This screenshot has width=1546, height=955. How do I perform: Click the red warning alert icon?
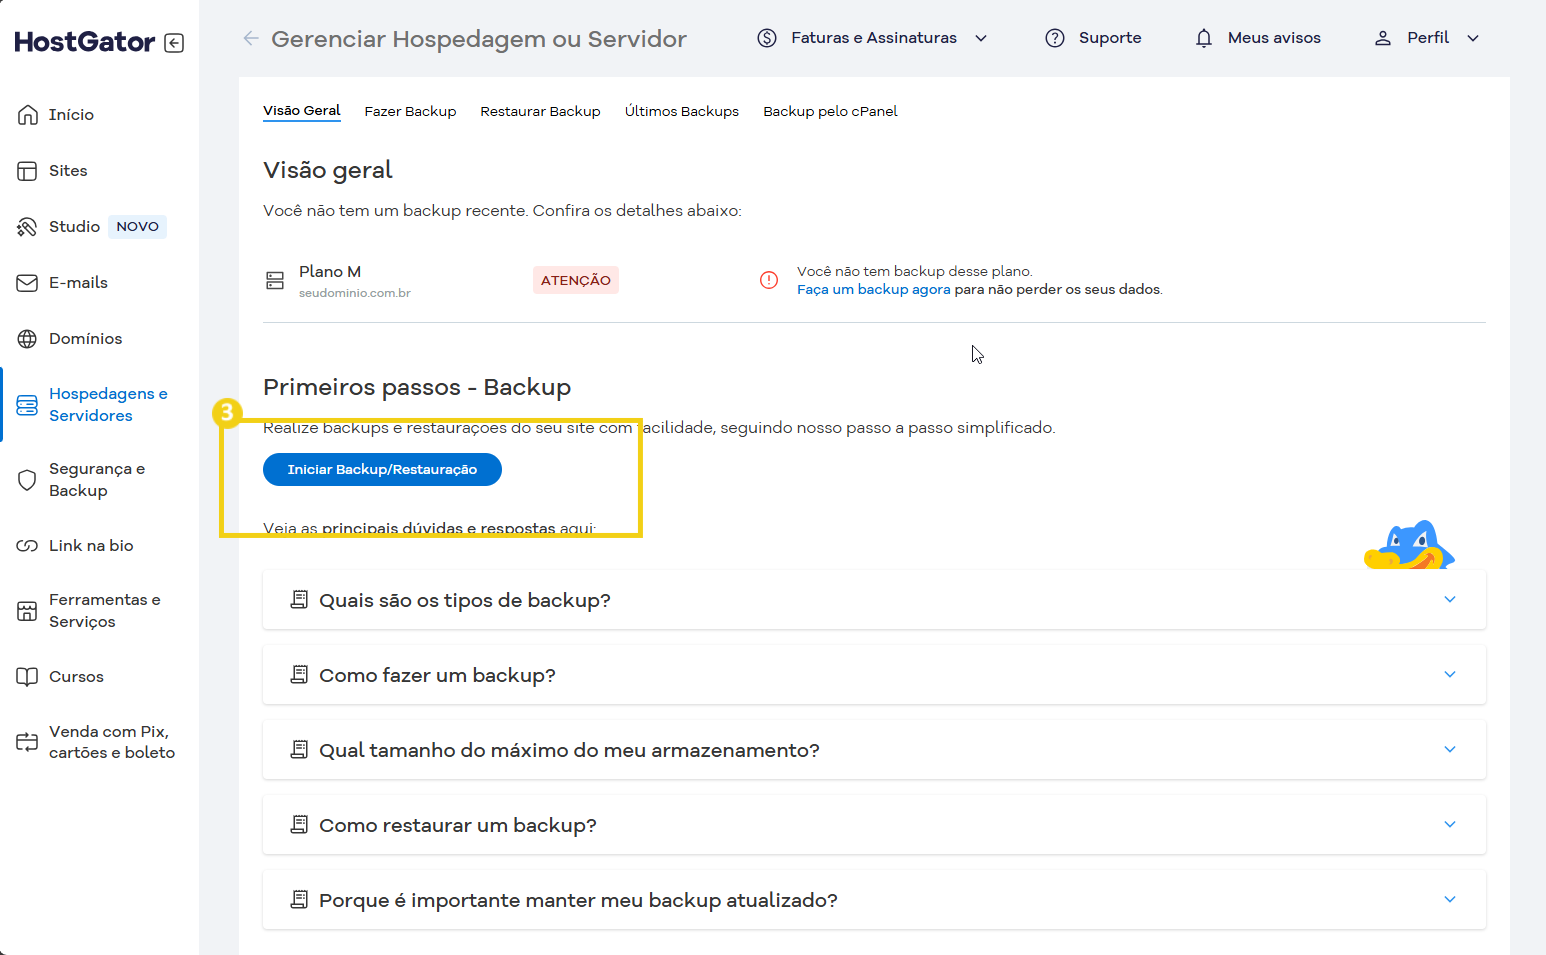click(x=769, y=280)
